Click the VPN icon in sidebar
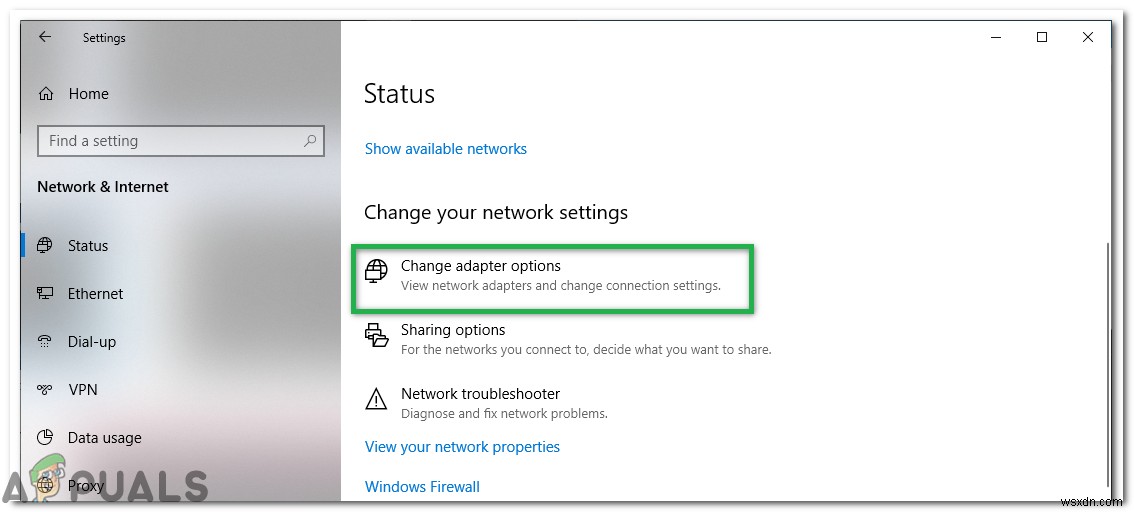 [45, 390]
